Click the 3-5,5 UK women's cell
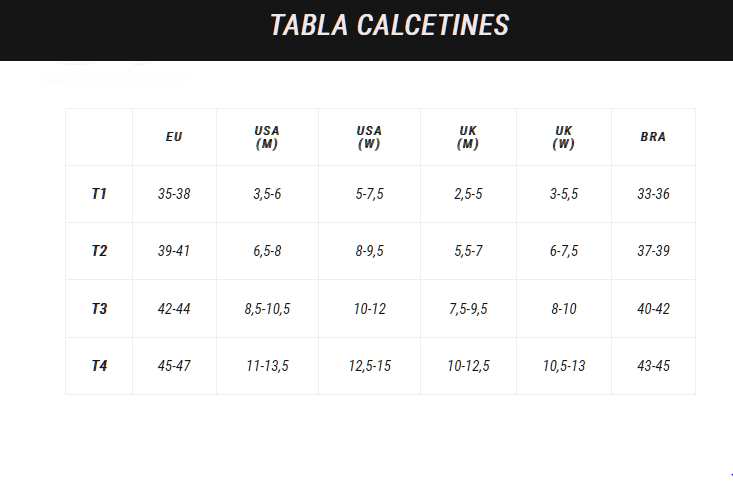The image size is (733, 499). [x=564, y=194]
